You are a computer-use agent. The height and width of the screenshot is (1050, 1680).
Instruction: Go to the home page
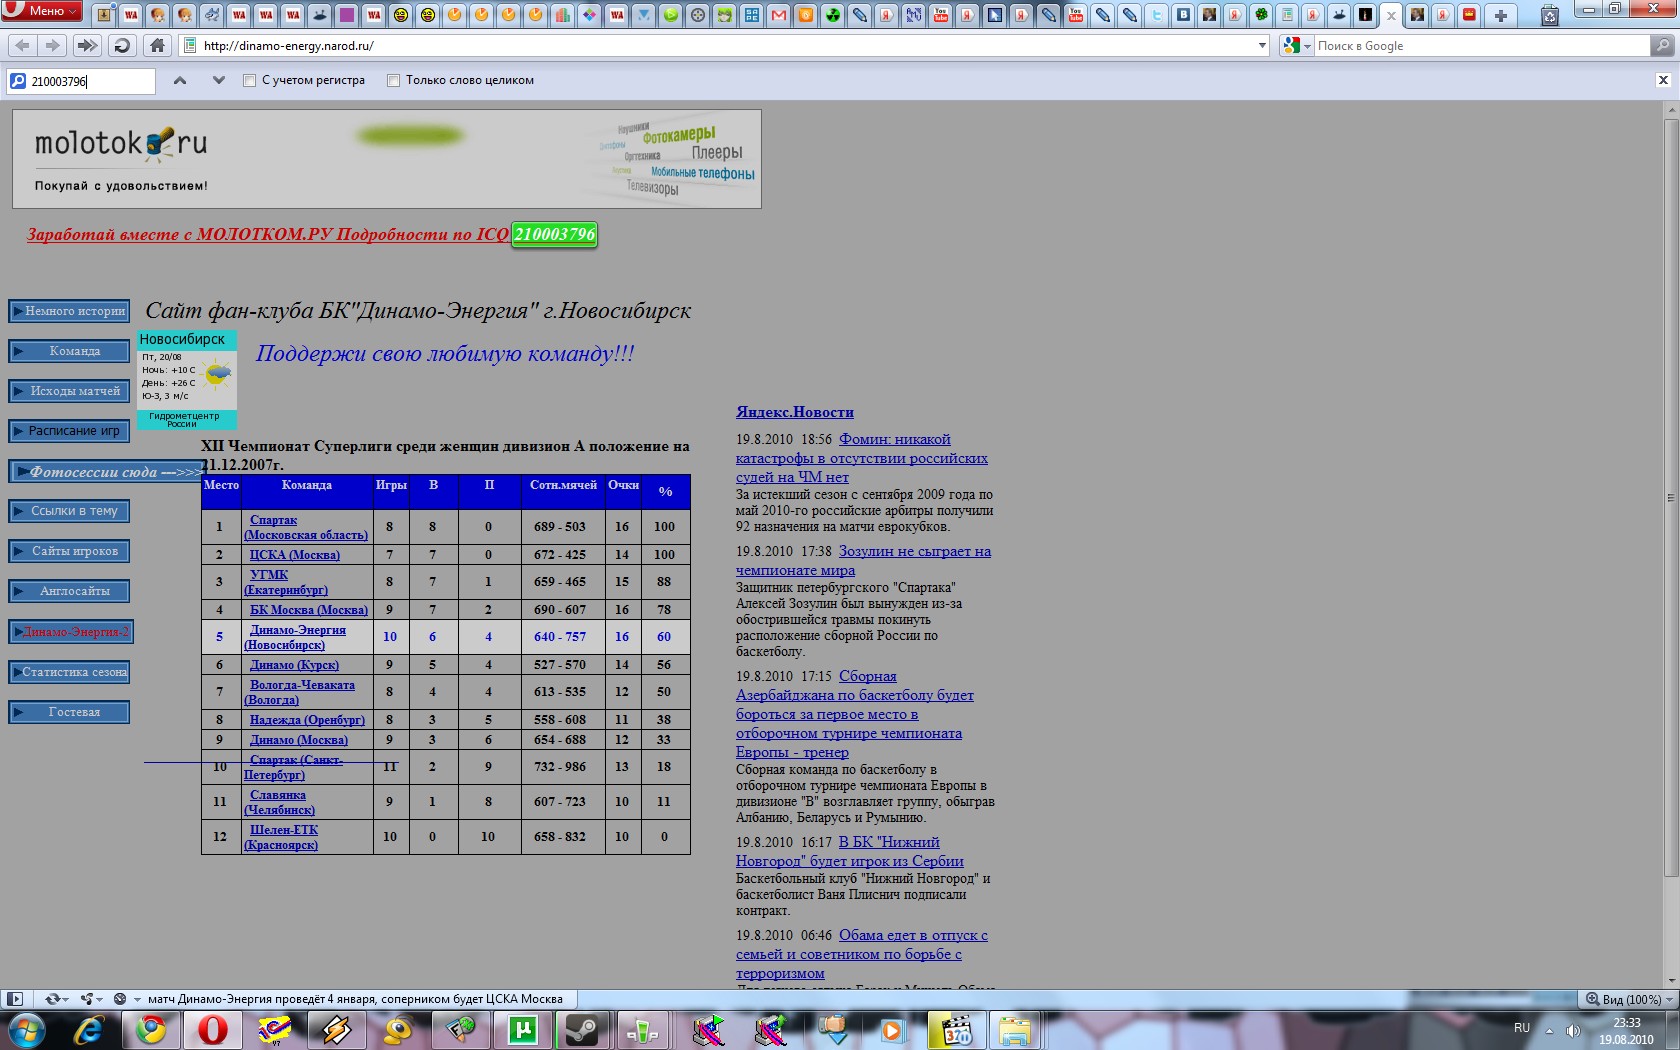157,46
